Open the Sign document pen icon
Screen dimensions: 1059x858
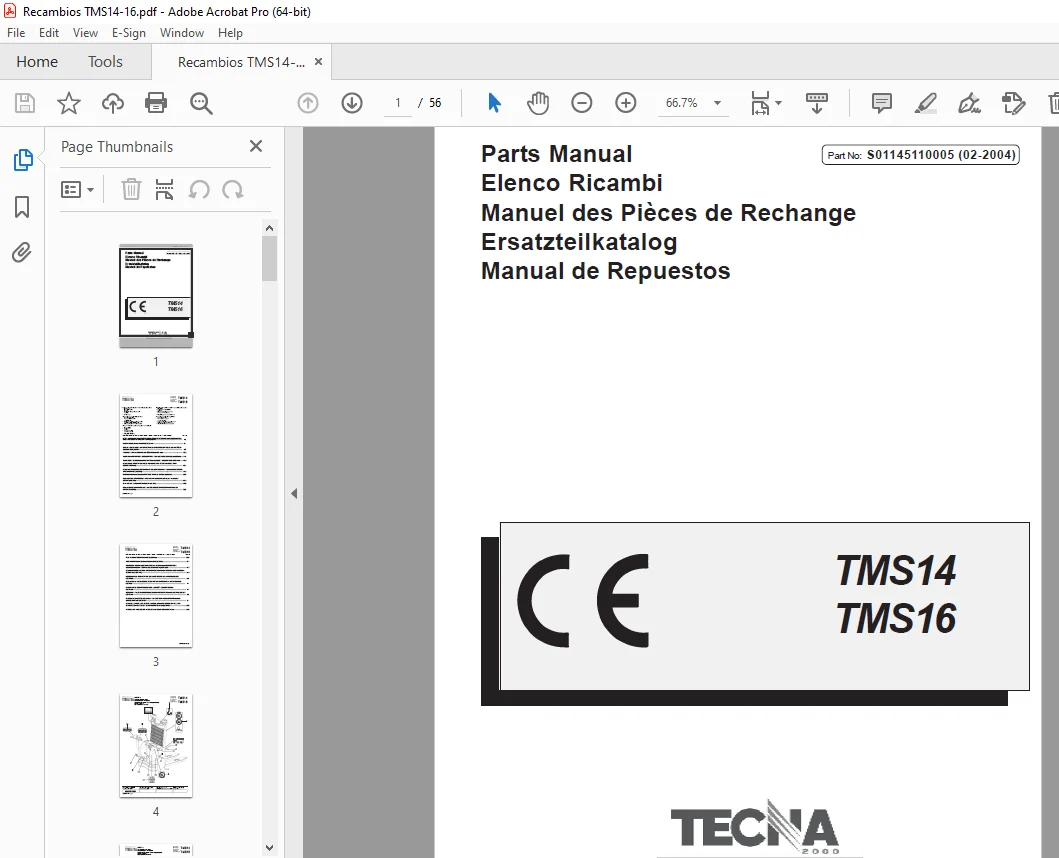tap(969, 103)
